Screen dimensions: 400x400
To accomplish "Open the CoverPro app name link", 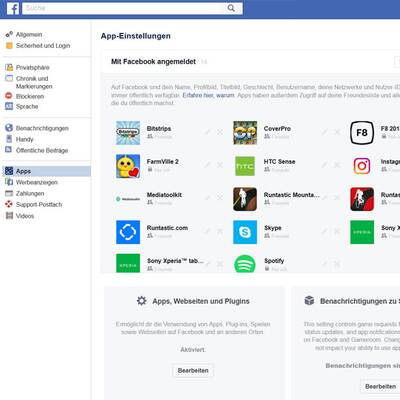I will 277,128.
